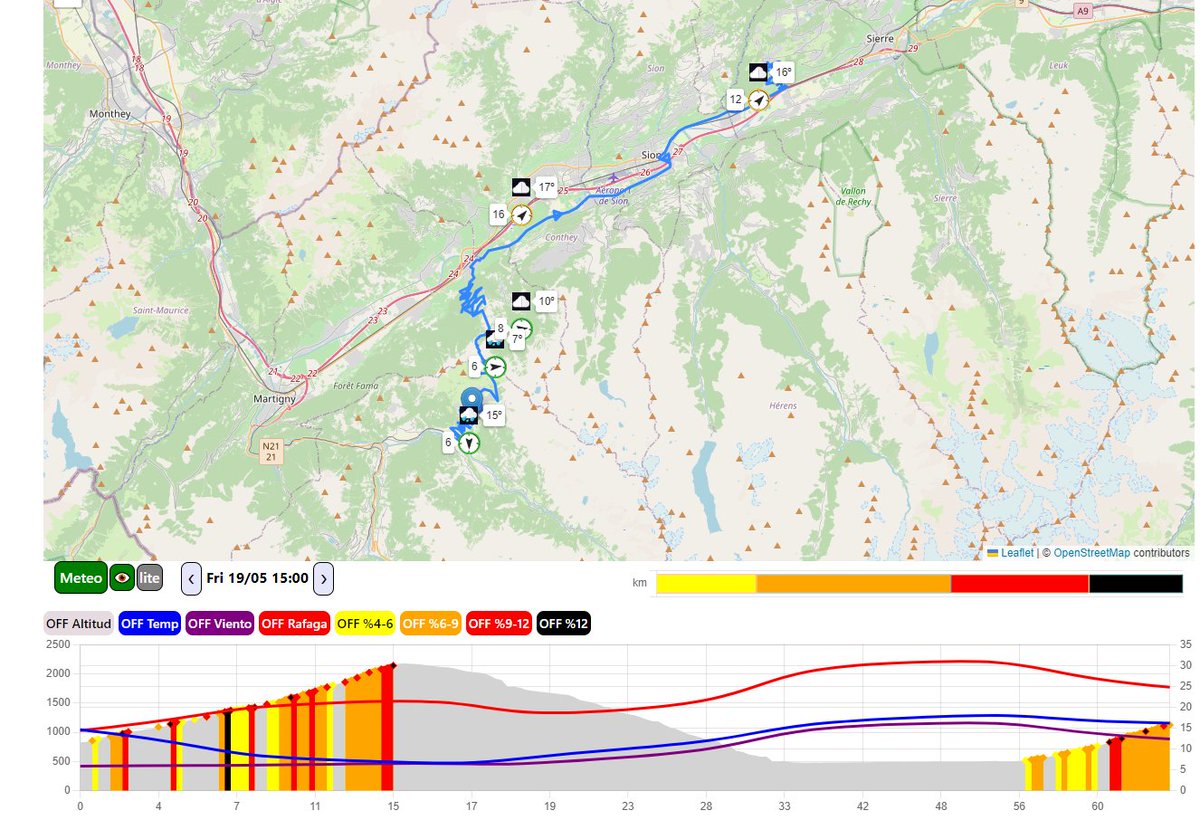Click the rain weather icon beside 7°
Viewport: 1200px width, 820px height.
[x=495, y=340]
